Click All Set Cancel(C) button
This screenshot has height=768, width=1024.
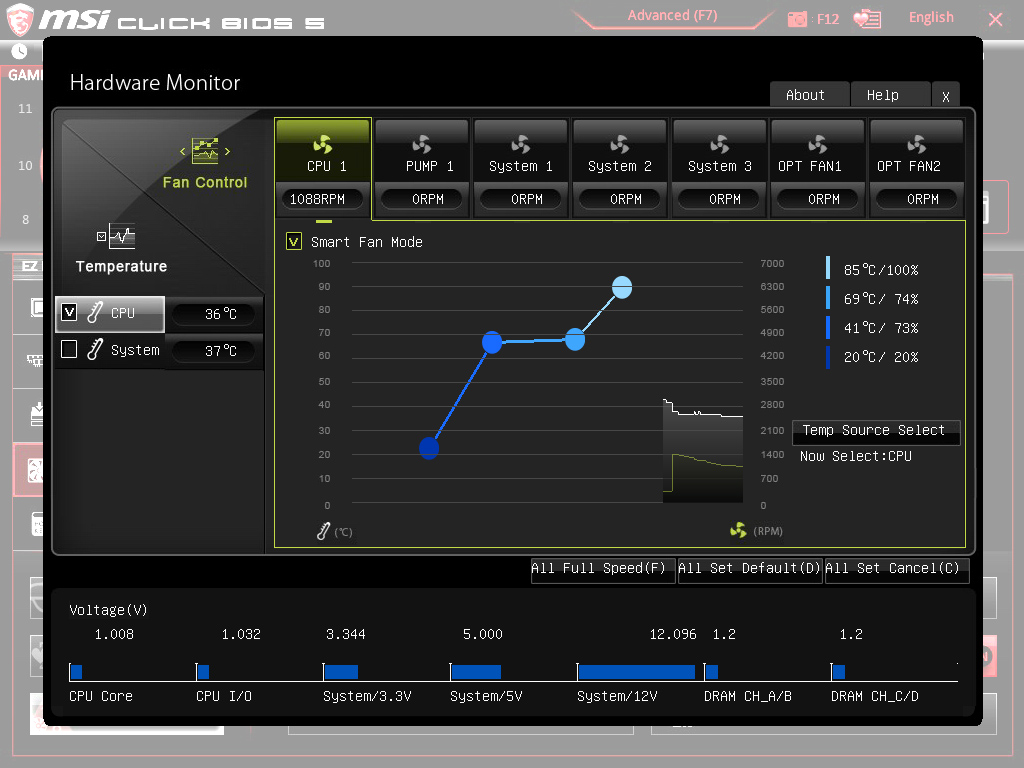click(x=897, y=569)
